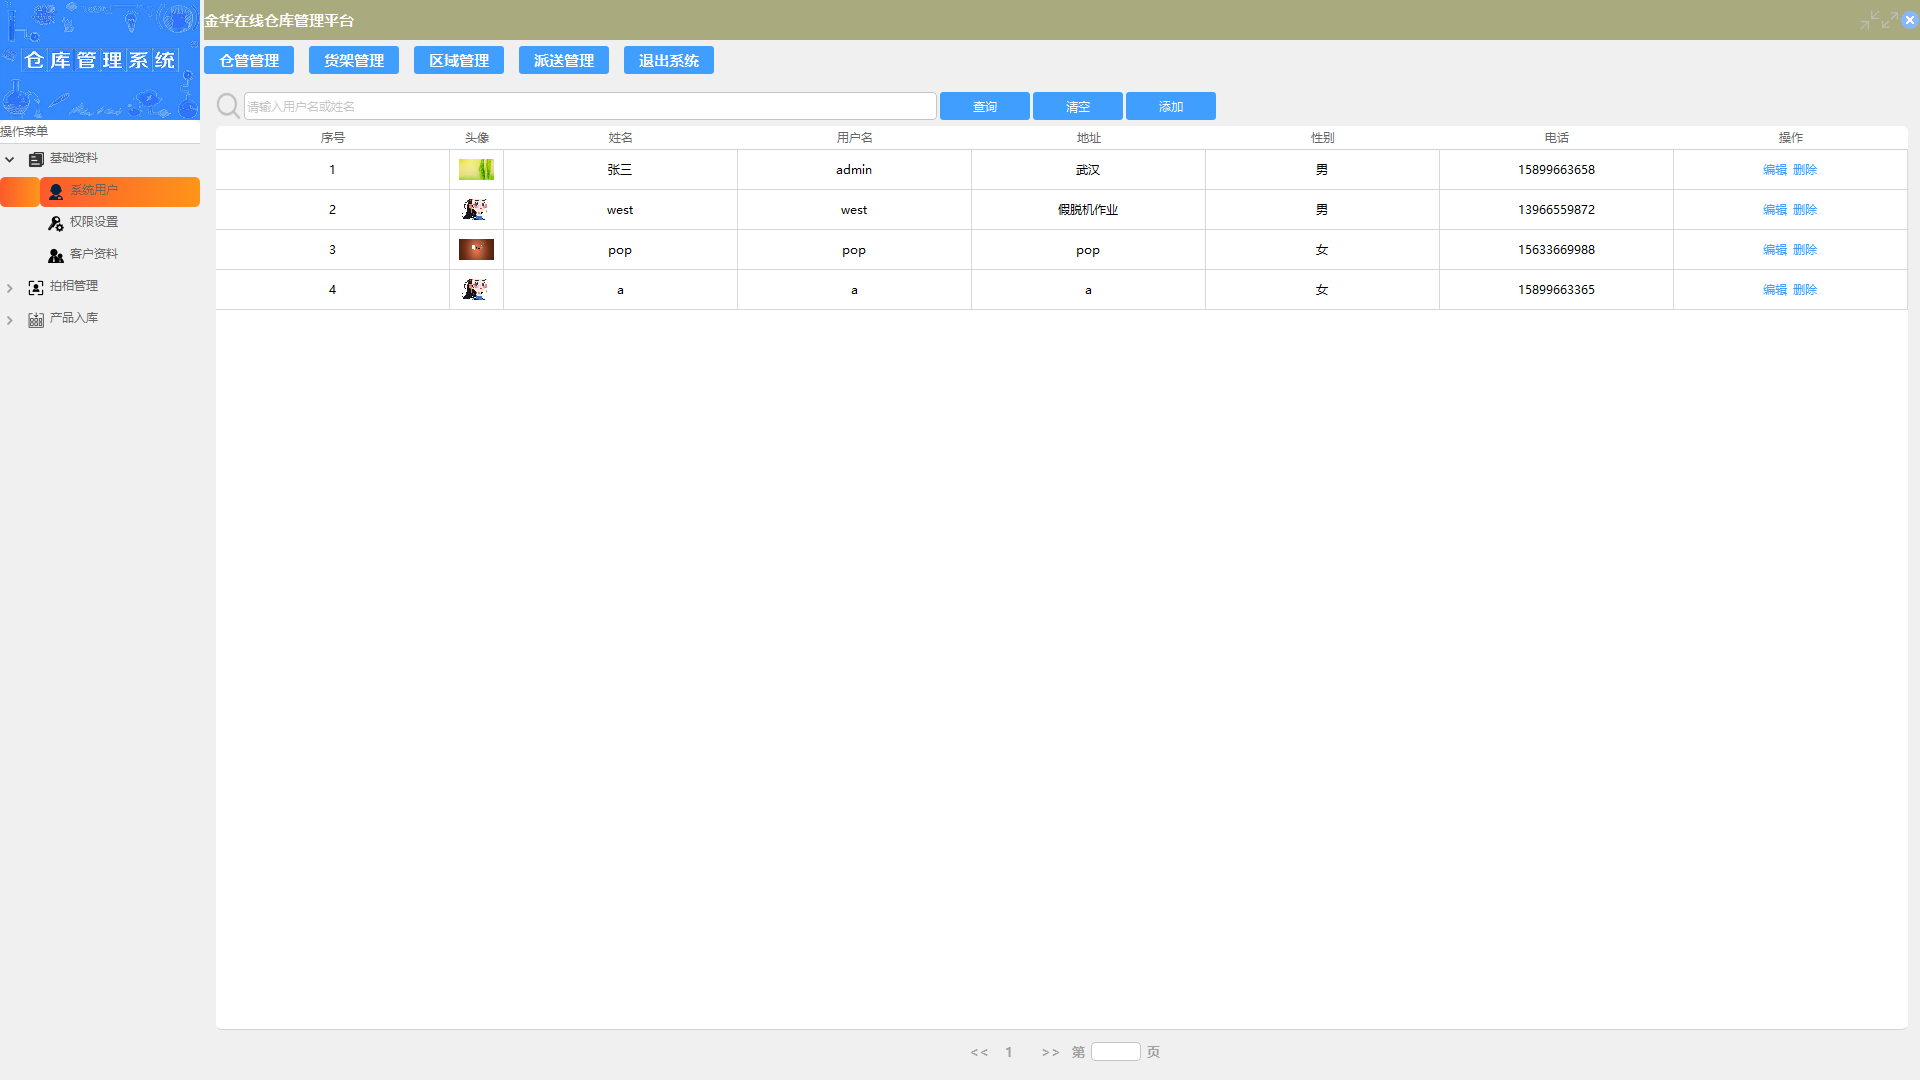1920x1080 pixels.
Task: Click the page number input box
Action: pyautogui.click(x=1115, y=1051)
